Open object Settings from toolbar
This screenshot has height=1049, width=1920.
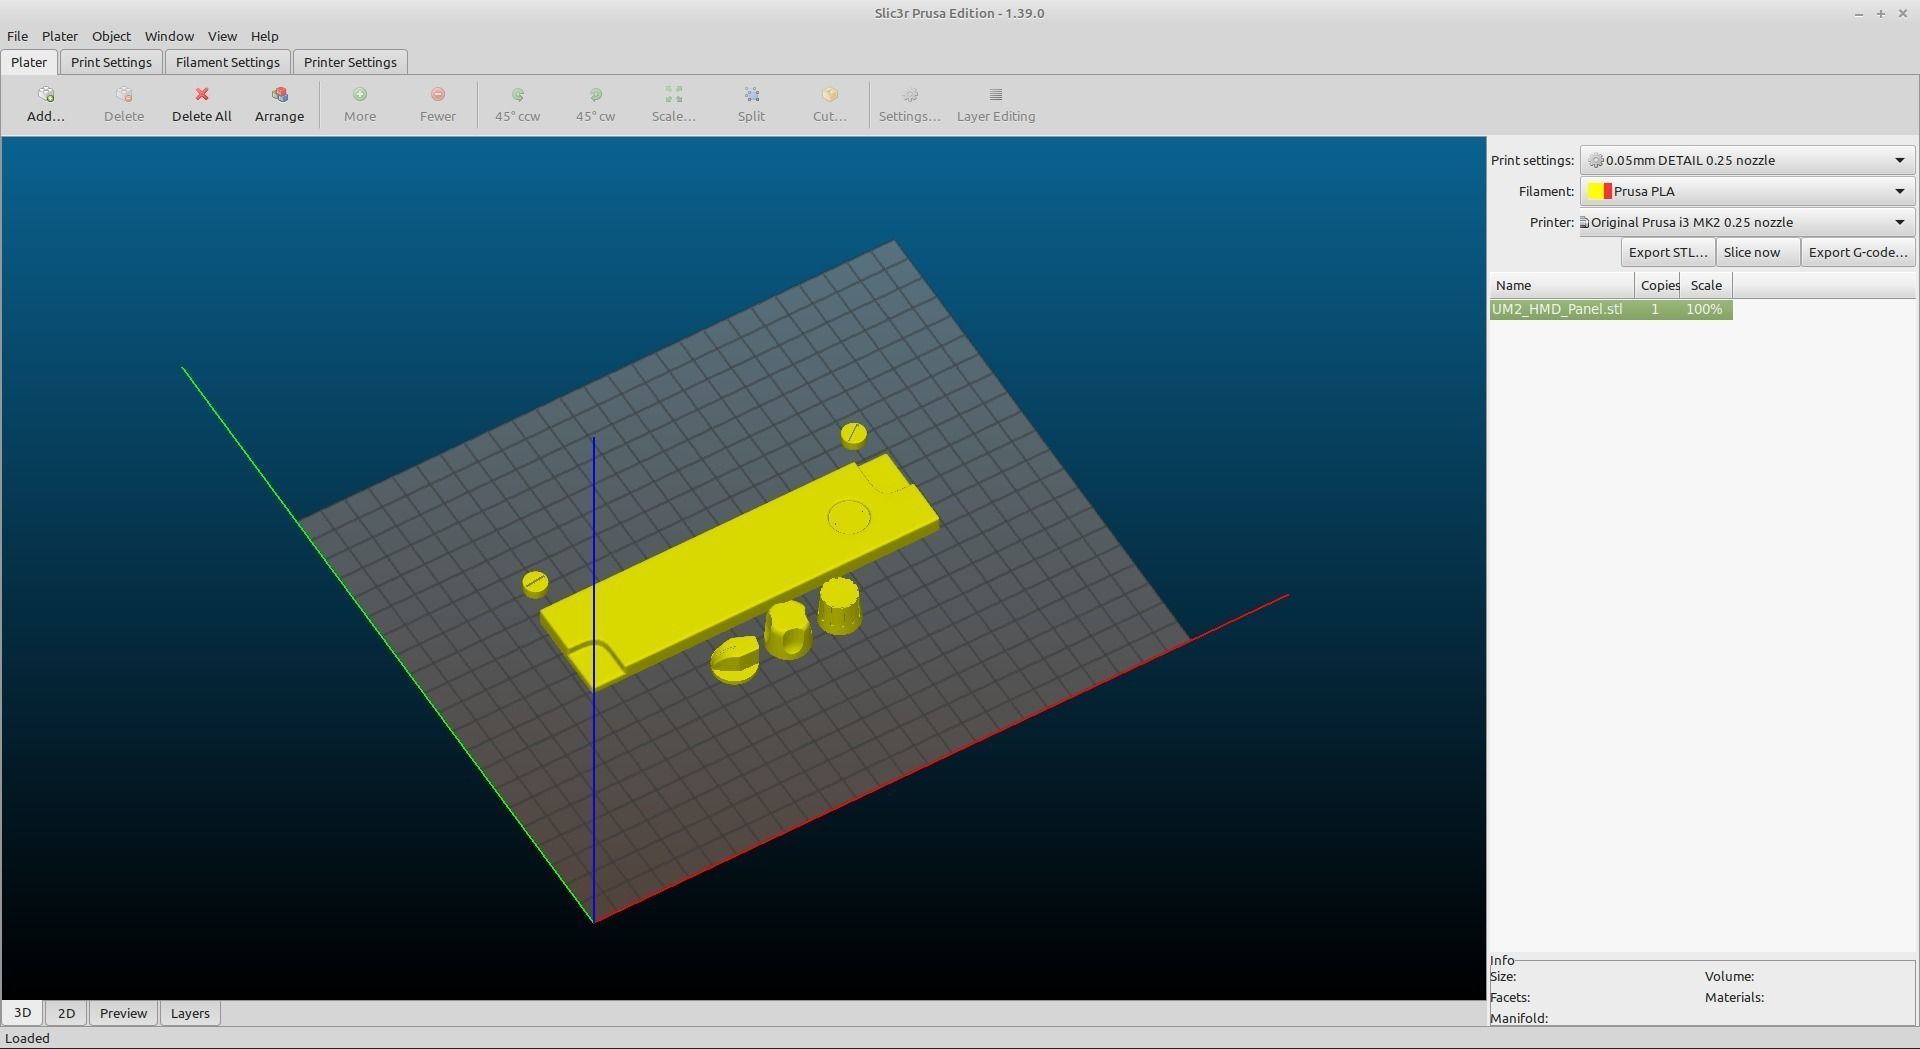tap(909, 104)
